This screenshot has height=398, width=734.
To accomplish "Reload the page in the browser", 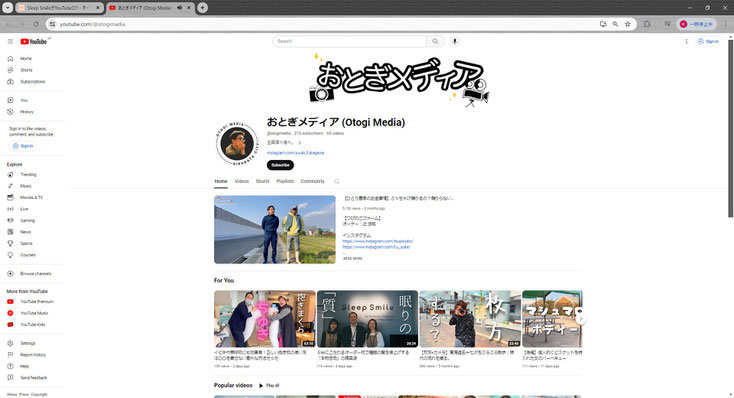I will click(36, 24).
